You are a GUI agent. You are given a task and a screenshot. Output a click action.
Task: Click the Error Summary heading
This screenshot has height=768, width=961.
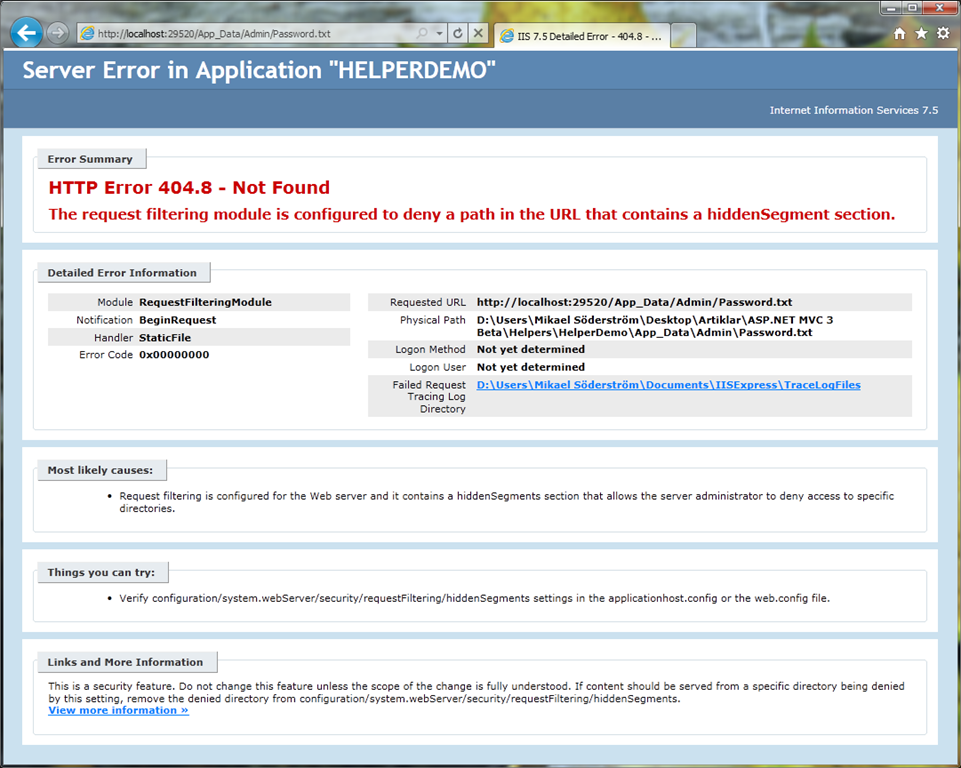coord(91,159)
